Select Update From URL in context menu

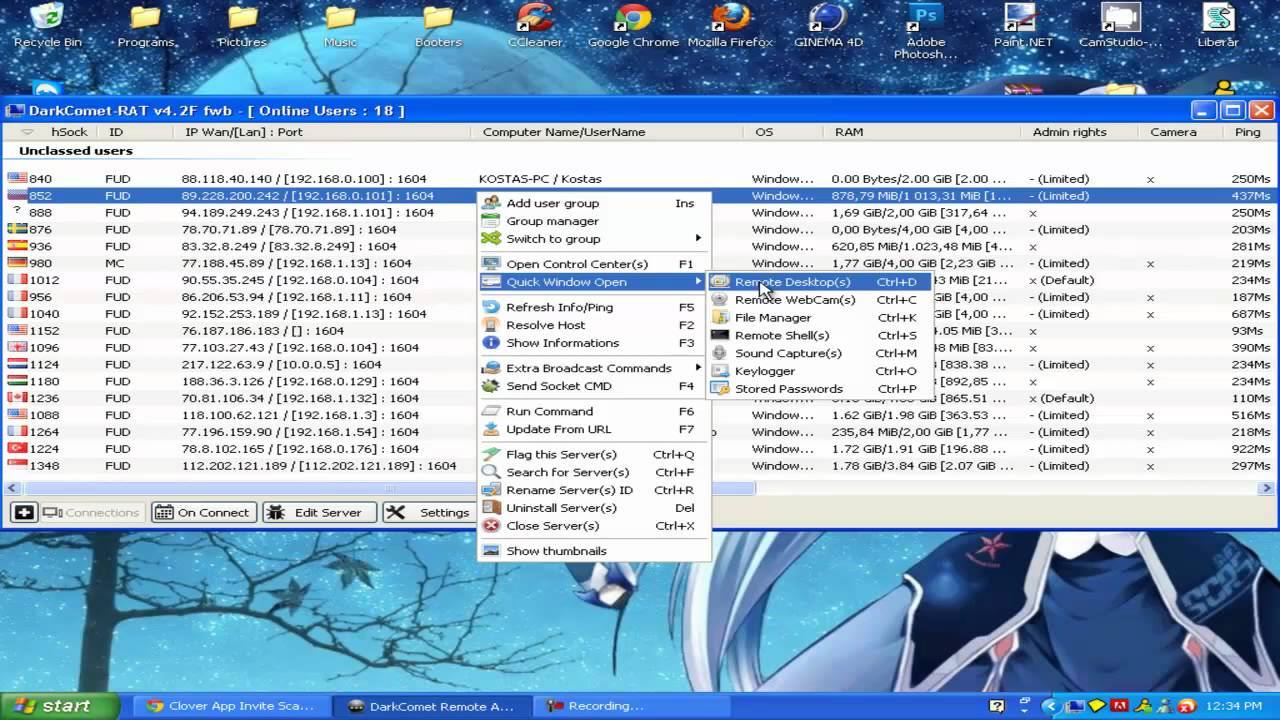click(592, 429)
